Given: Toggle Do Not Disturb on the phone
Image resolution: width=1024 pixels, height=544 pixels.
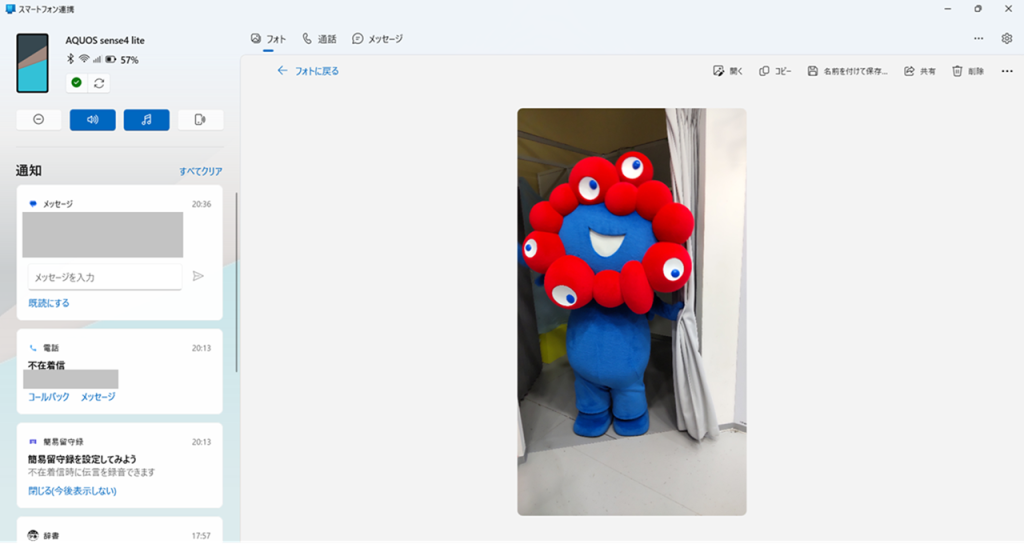Looking at the screenshot, I should pos(39,120).
